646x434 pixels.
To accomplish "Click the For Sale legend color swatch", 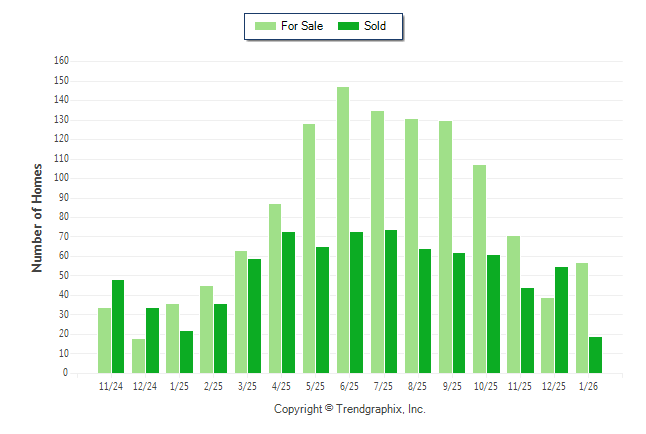I will pyautogui.click(x=265, y=26).
